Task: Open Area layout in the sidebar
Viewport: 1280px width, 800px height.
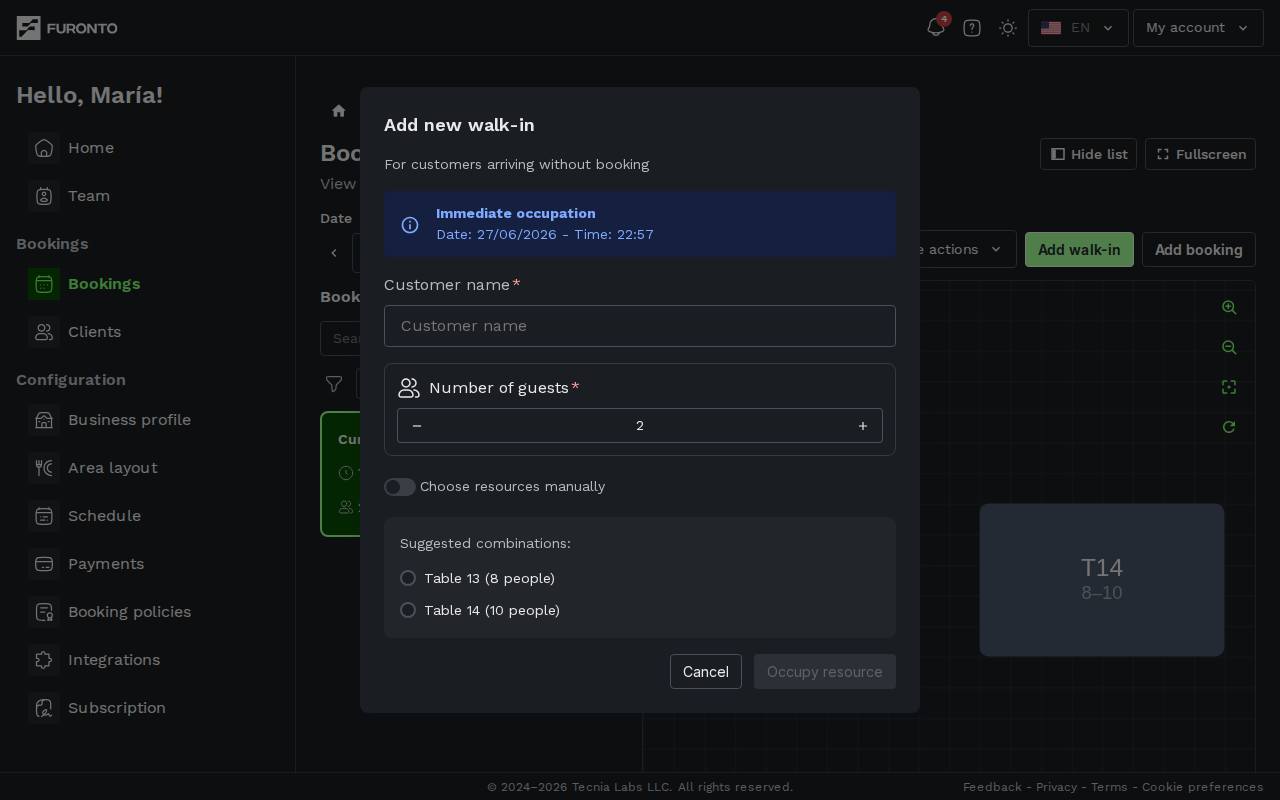Action: tap(113, 468)
